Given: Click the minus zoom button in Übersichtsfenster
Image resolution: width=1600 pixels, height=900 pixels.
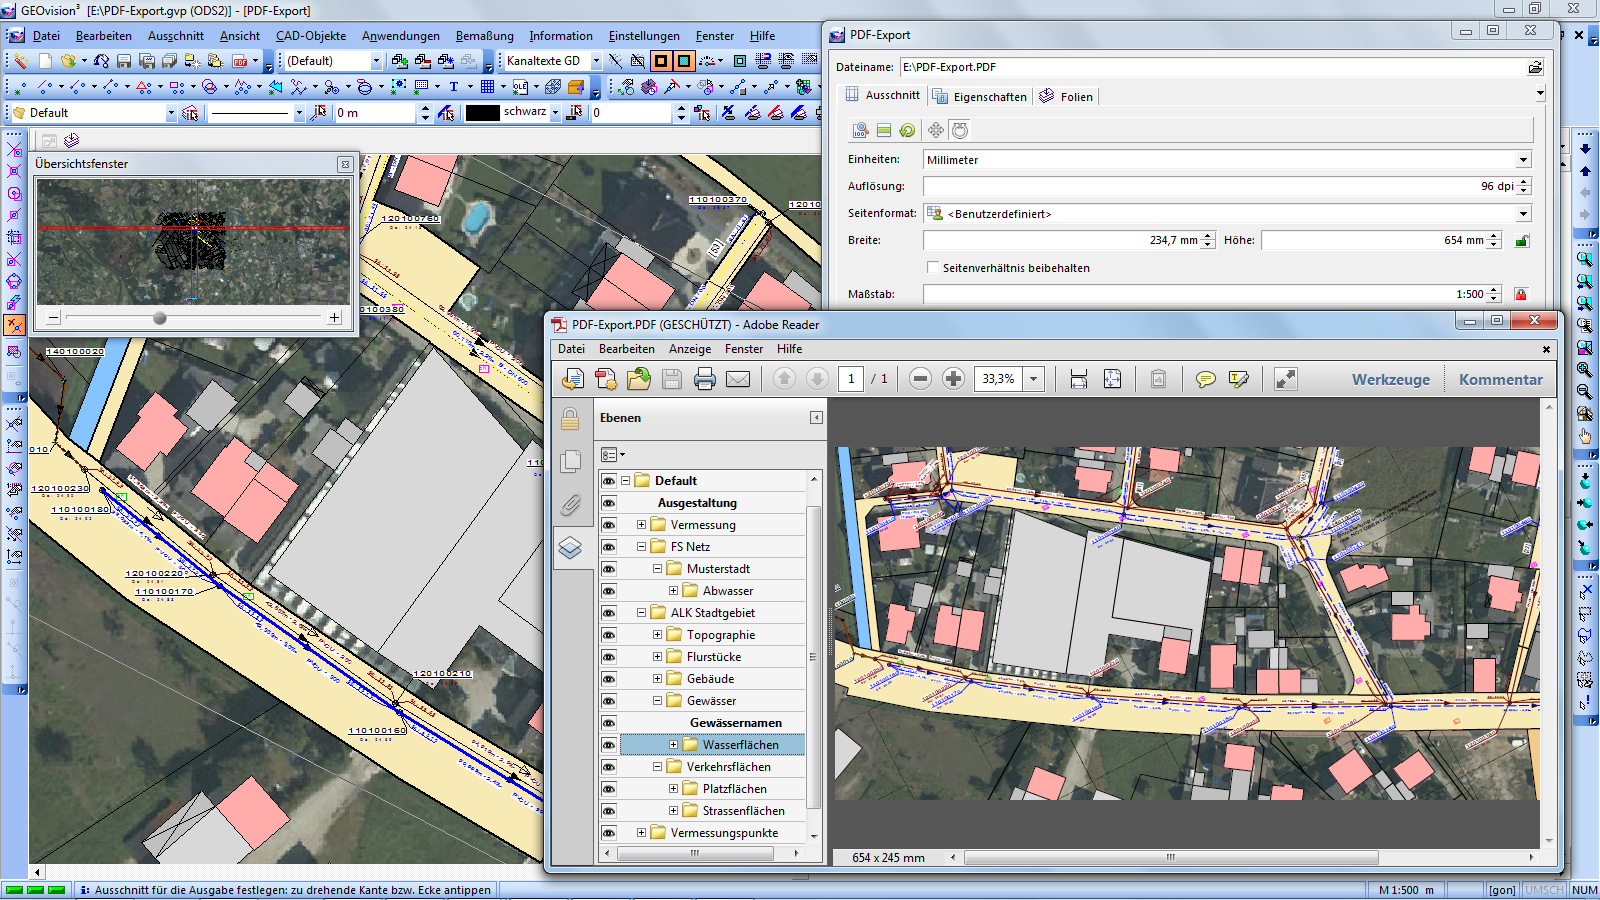Looking at the screenshot, I should coord(54,318).
